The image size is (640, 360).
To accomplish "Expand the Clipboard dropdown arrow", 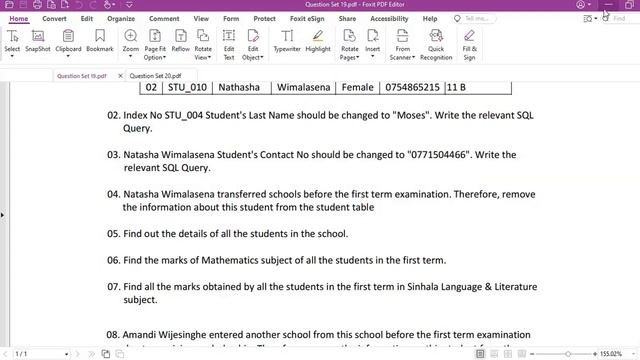I will point(68,56).
